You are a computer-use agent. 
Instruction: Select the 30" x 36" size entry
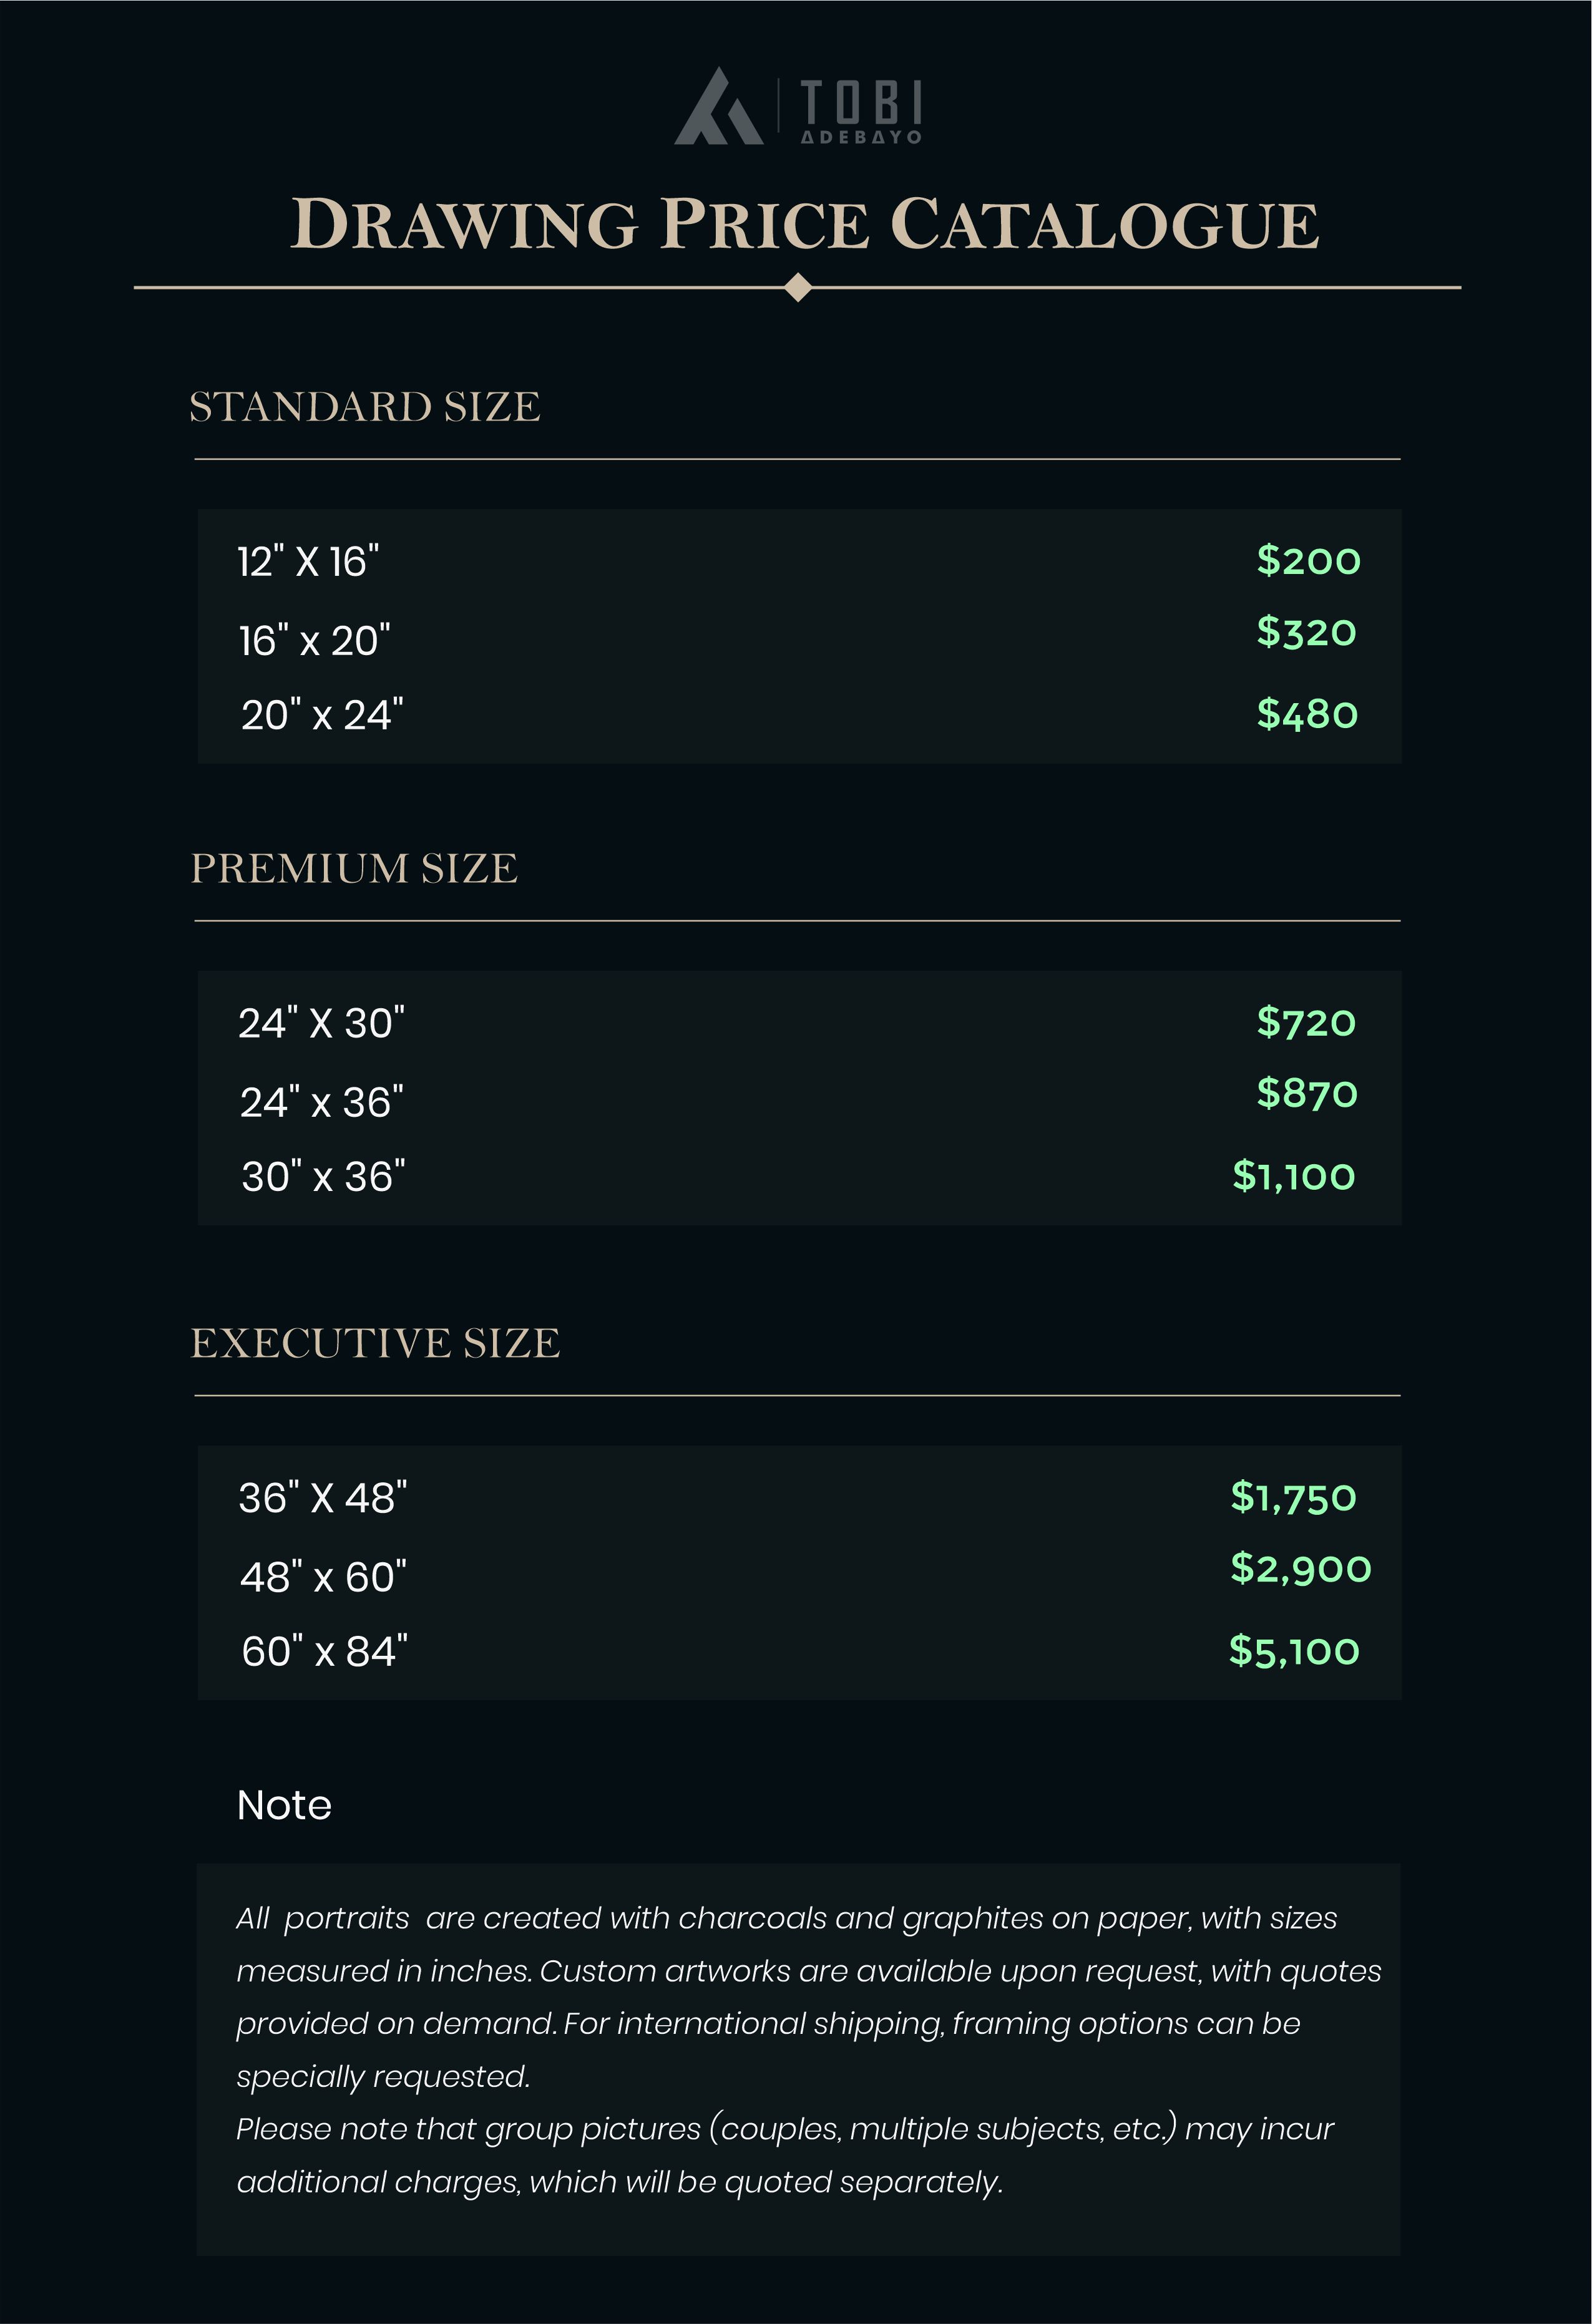(323, 1177)
